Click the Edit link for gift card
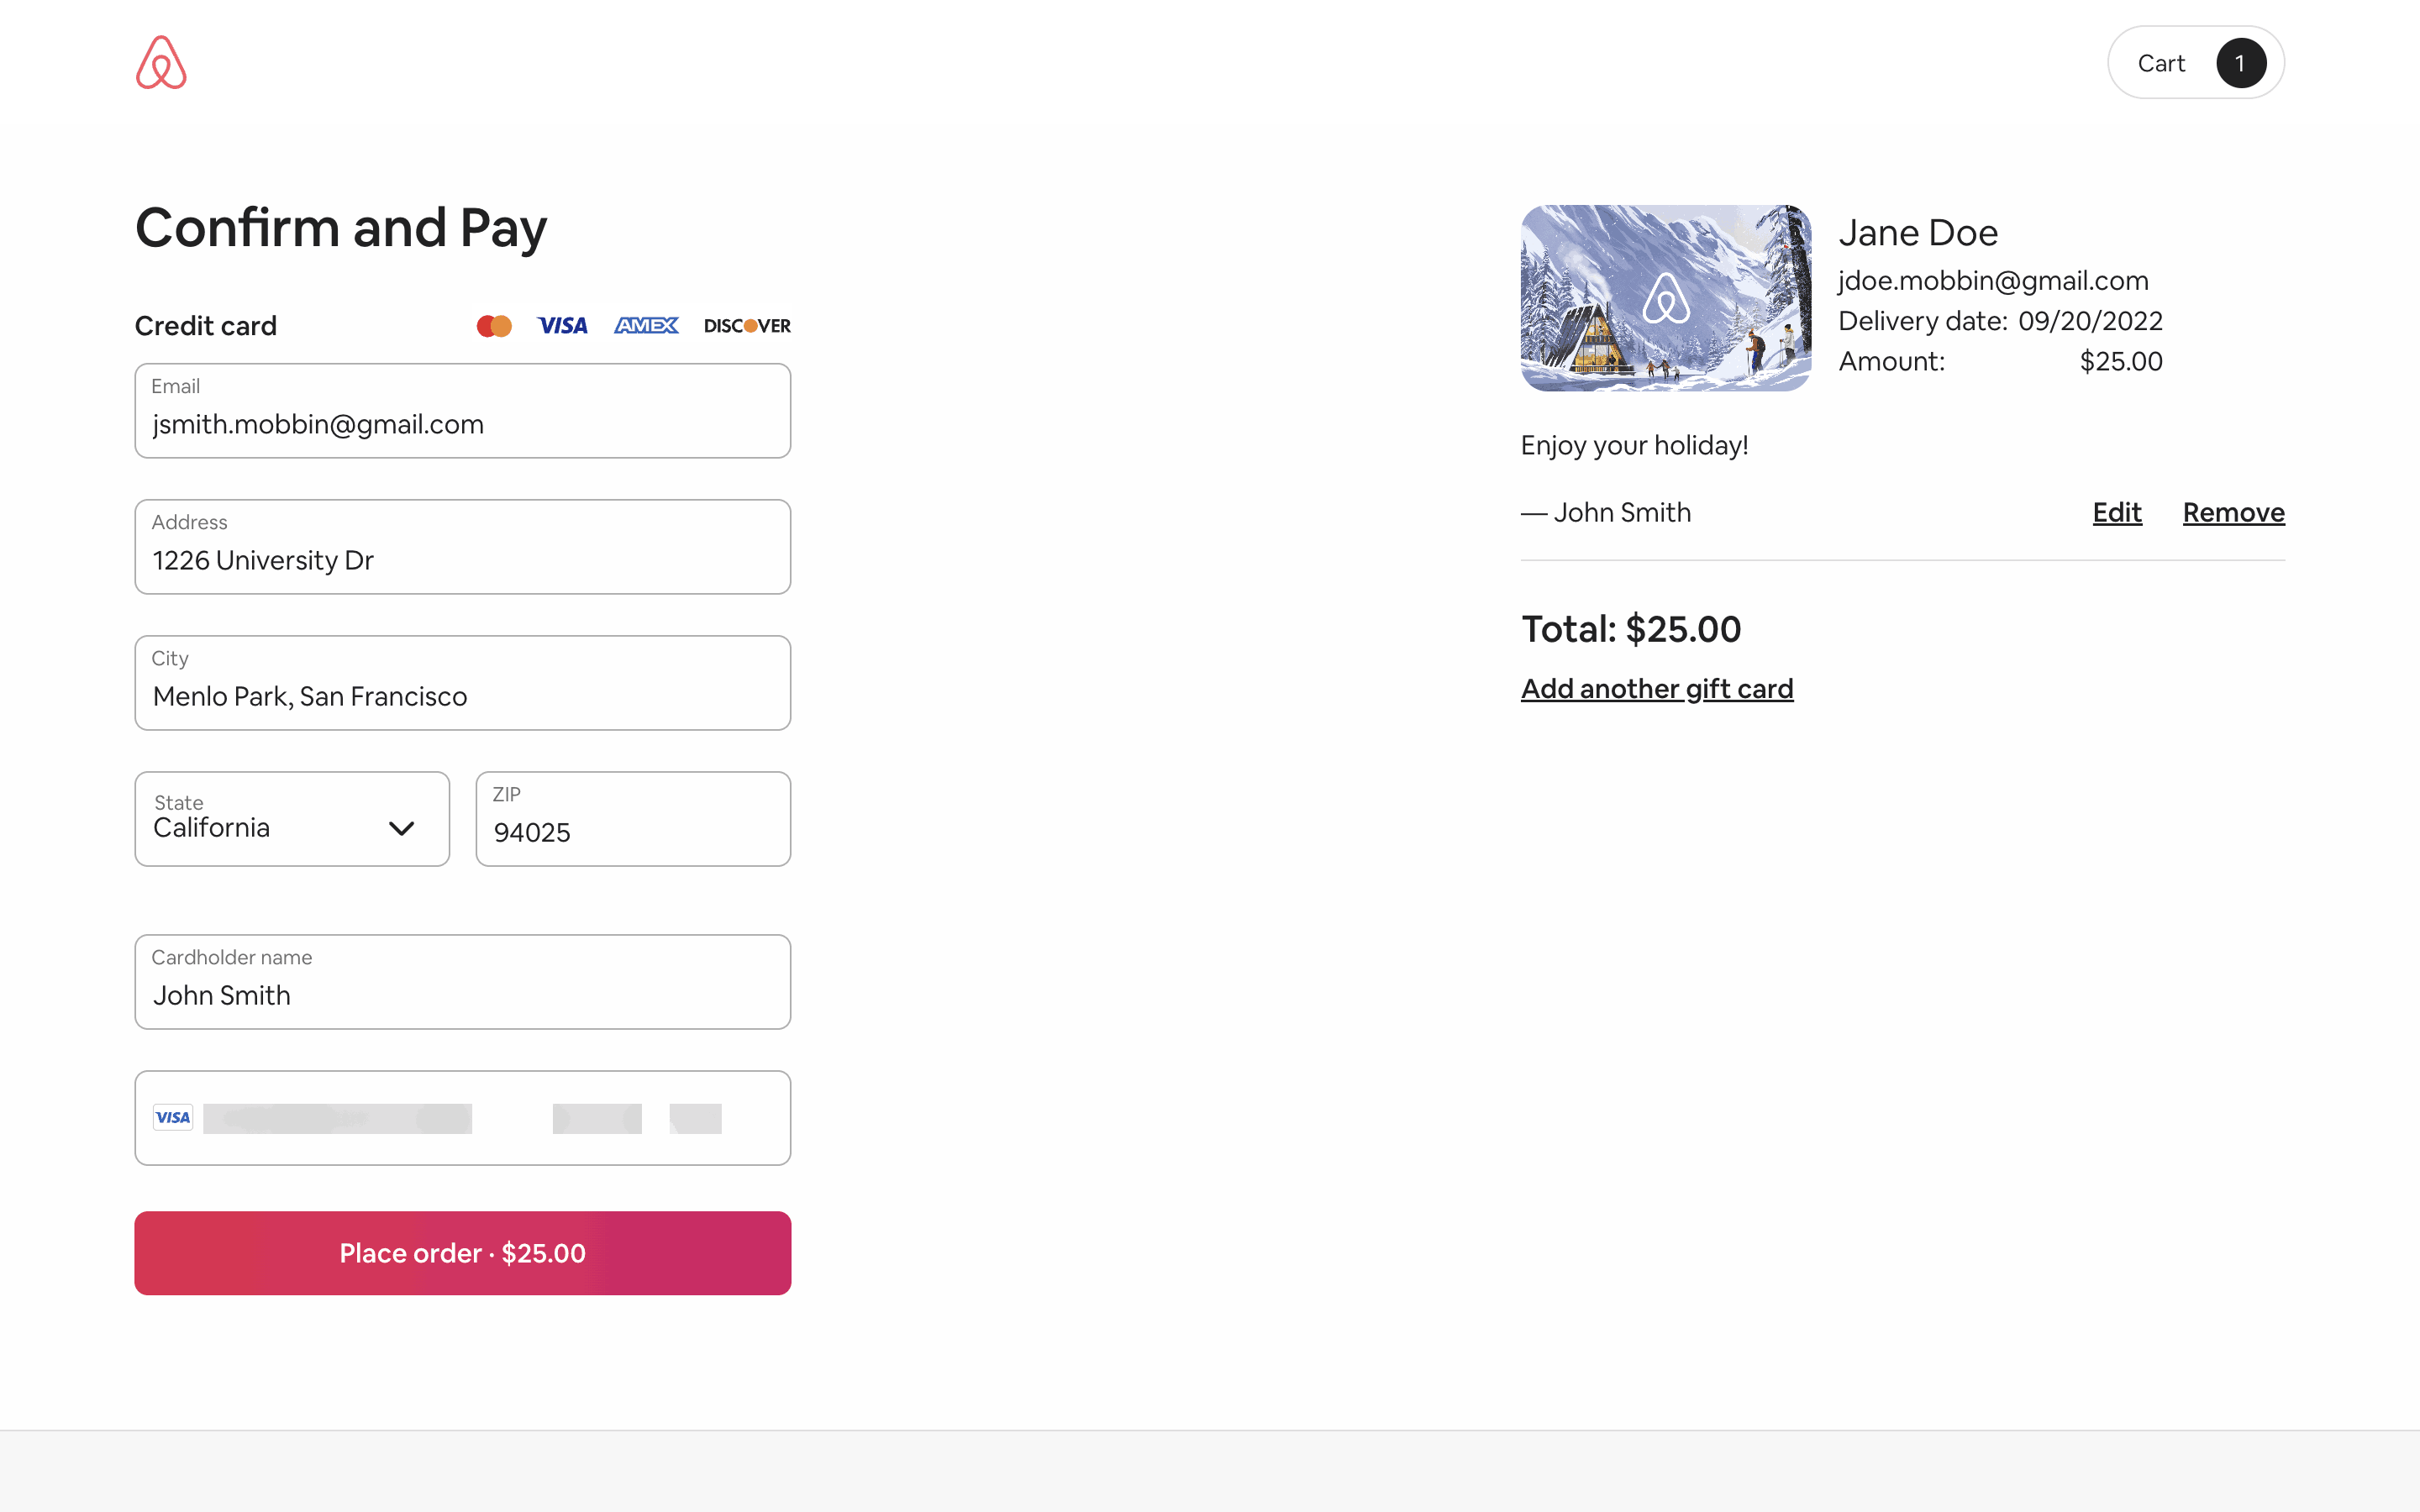Viewport: 2420px width, 1512px height. point(2116,512)
